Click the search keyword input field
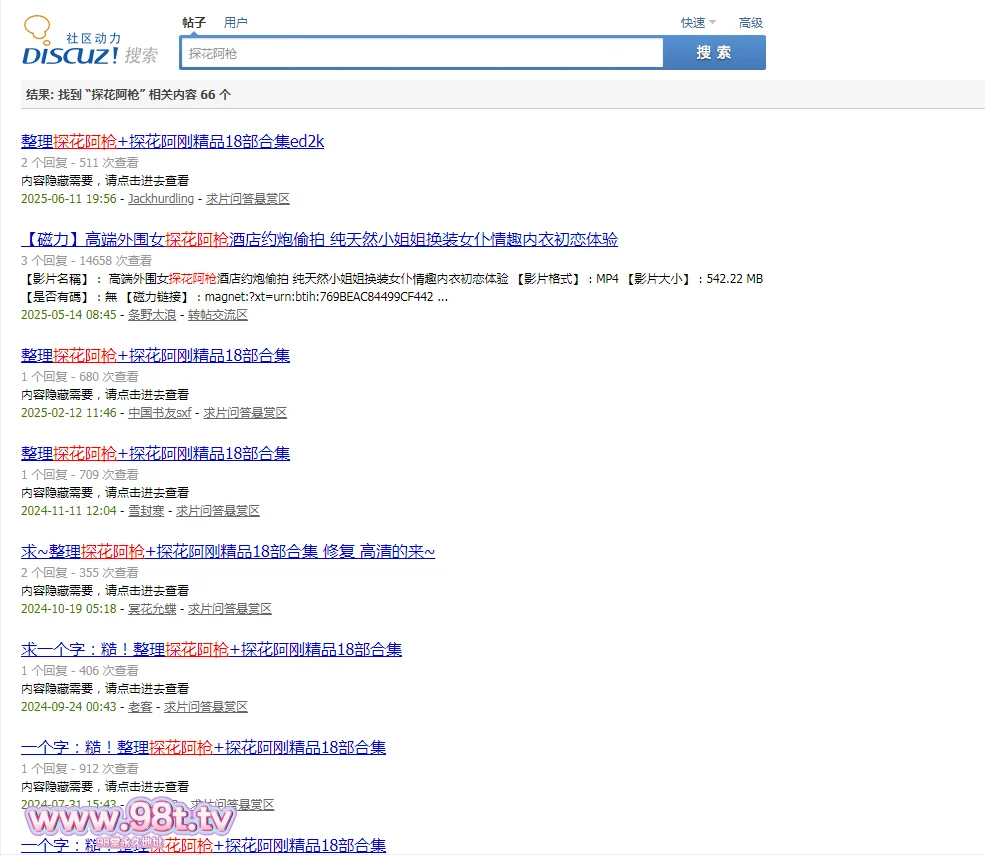This screenshot has width=985, height=857. [x=421, y=53]
